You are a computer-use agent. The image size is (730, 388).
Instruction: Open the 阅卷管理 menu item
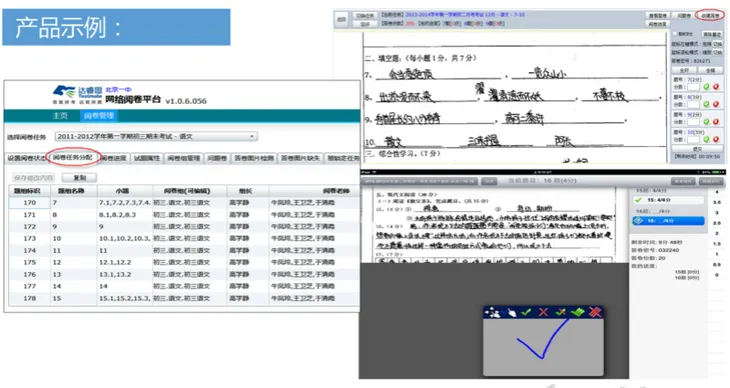99,116
